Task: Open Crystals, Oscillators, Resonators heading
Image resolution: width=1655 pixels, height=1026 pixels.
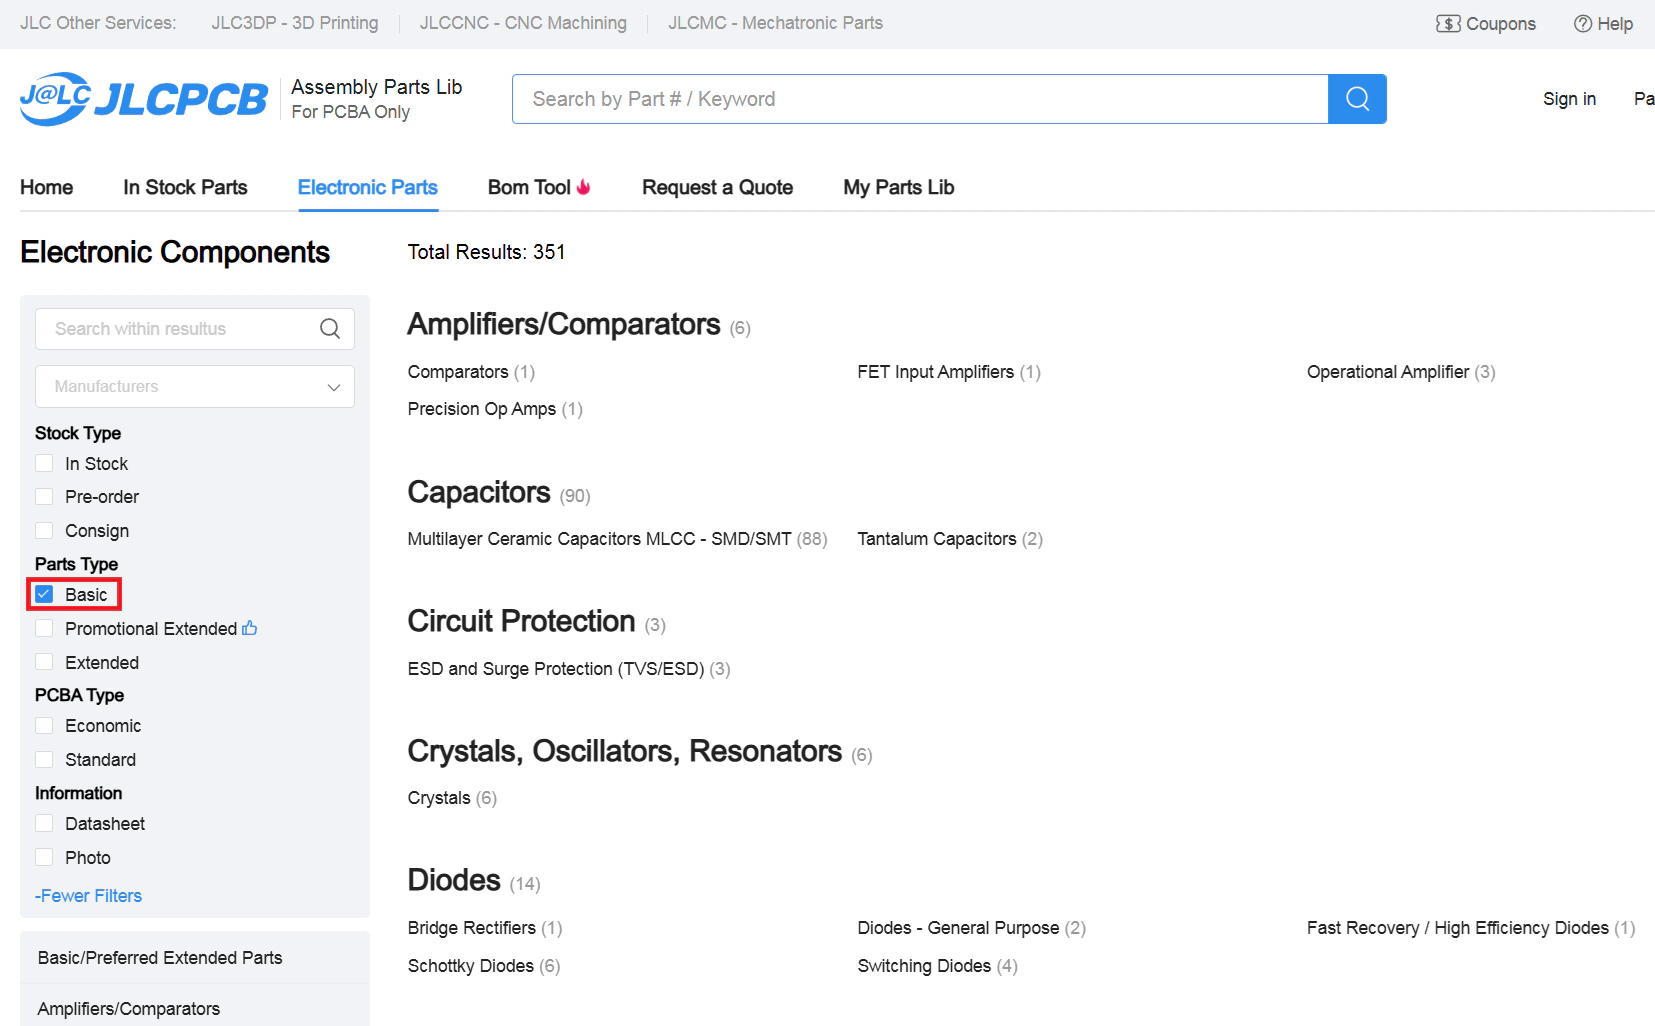Action: tap(625, 751)
